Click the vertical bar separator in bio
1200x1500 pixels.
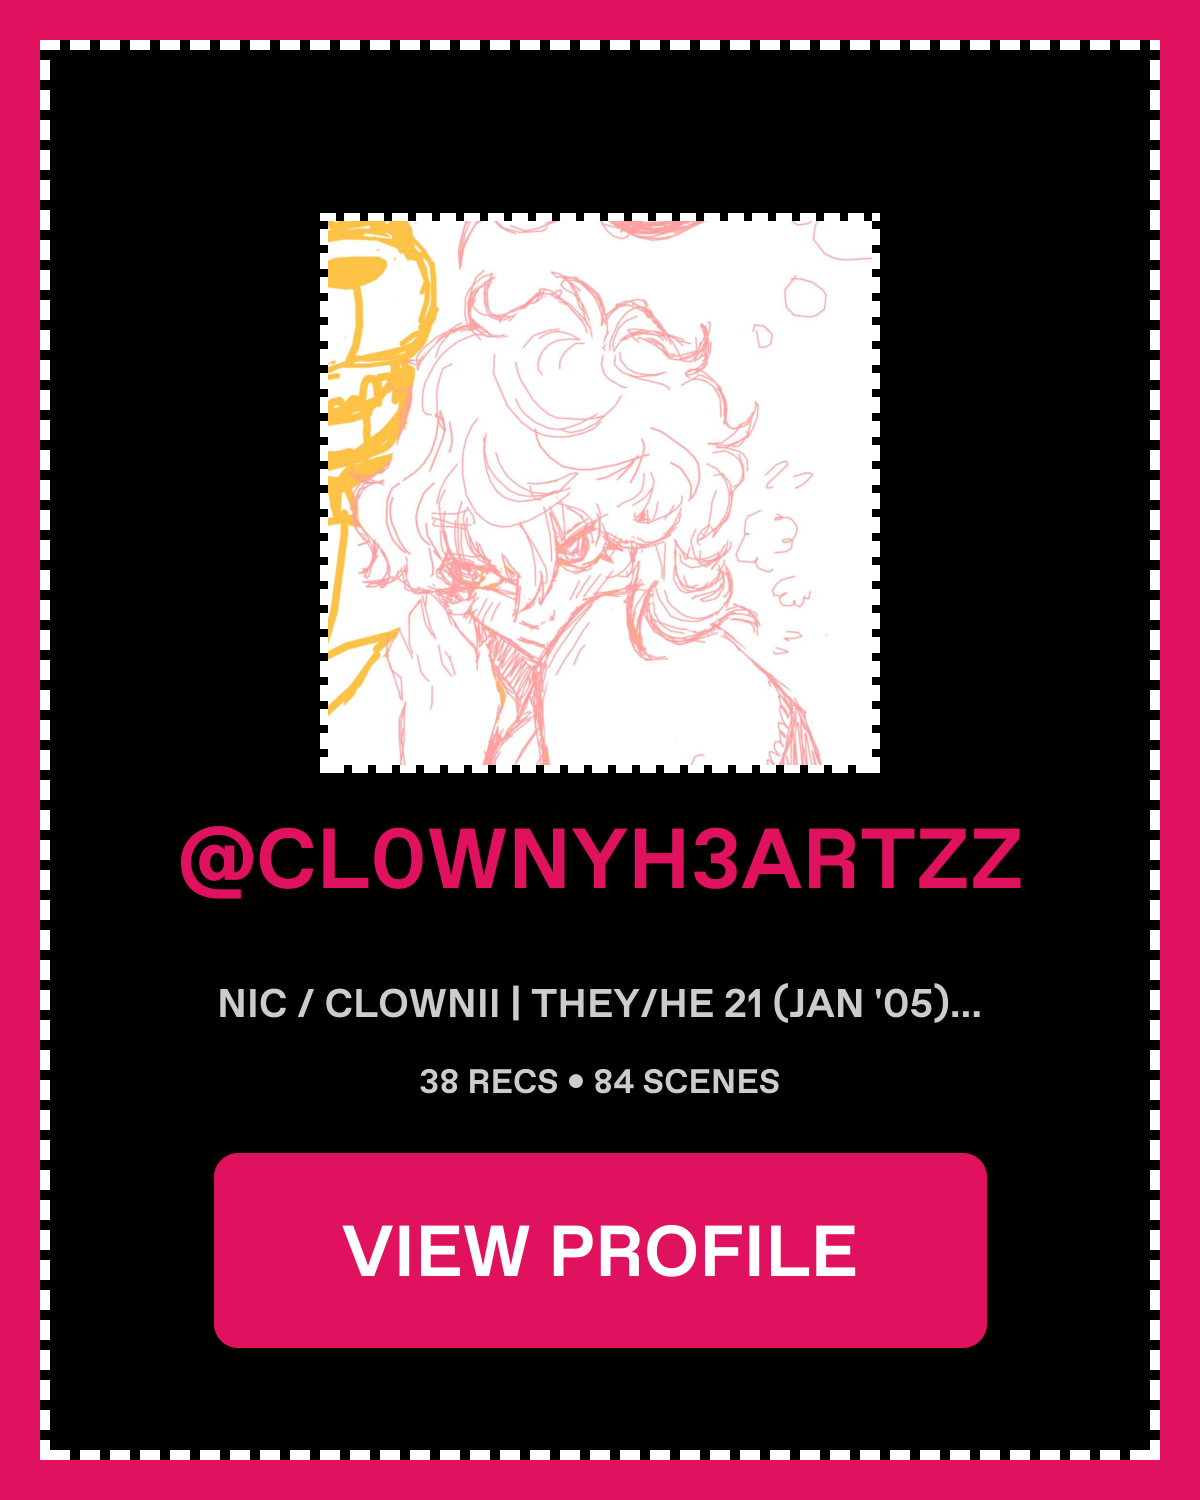coord(516,1003)
